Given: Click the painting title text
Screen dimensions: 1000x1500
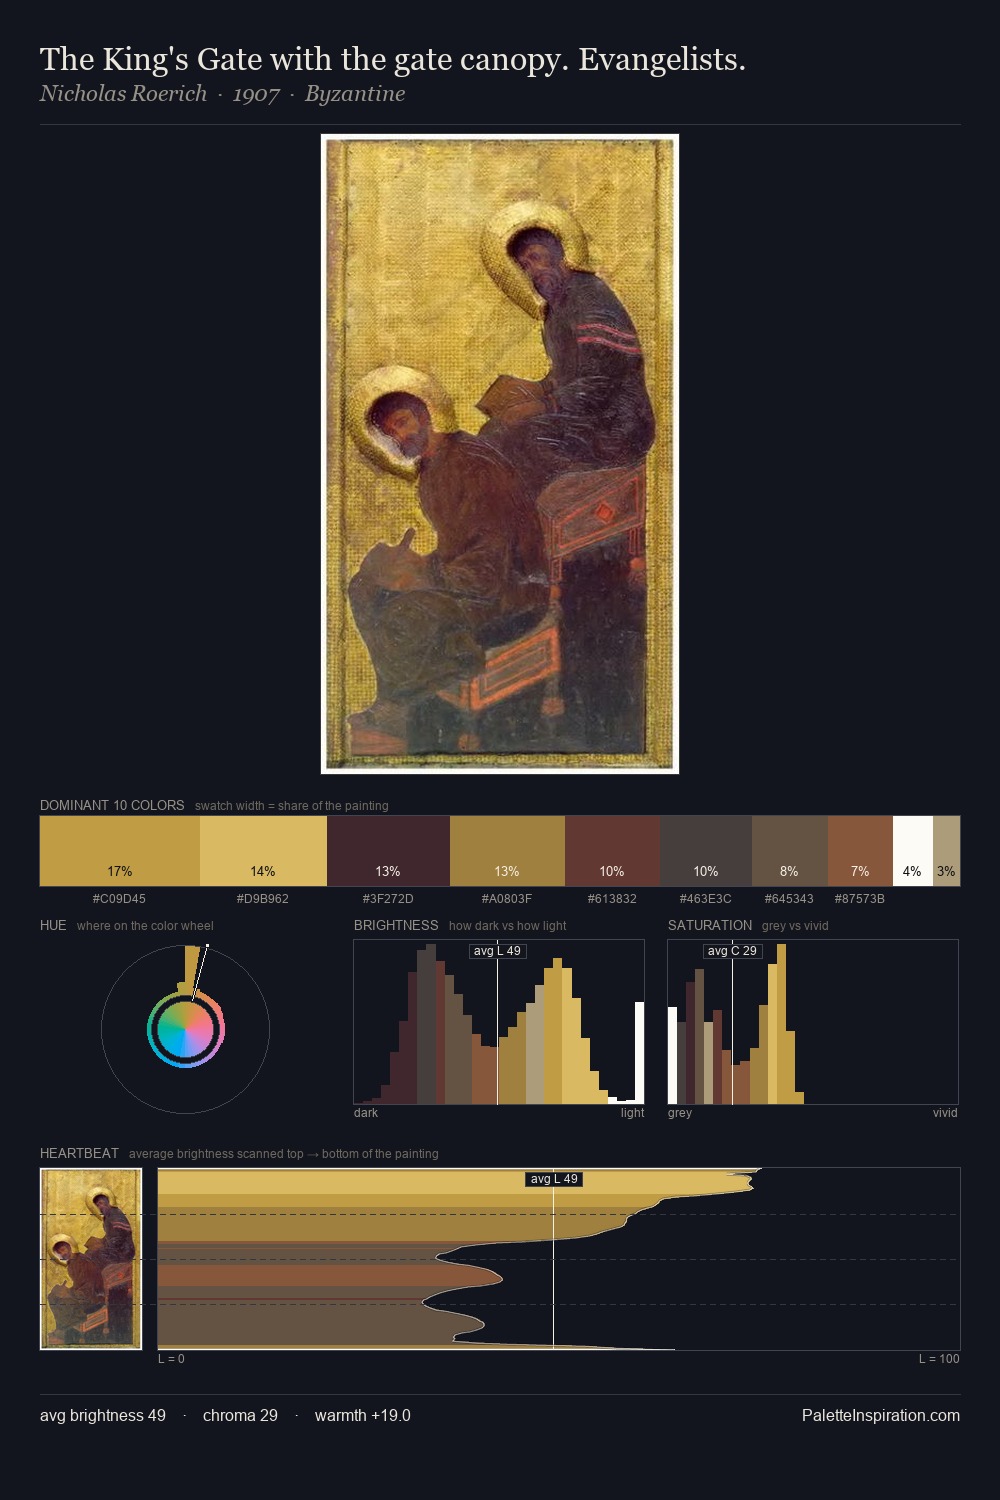Looking at the screenshot, I should [392, 60].
